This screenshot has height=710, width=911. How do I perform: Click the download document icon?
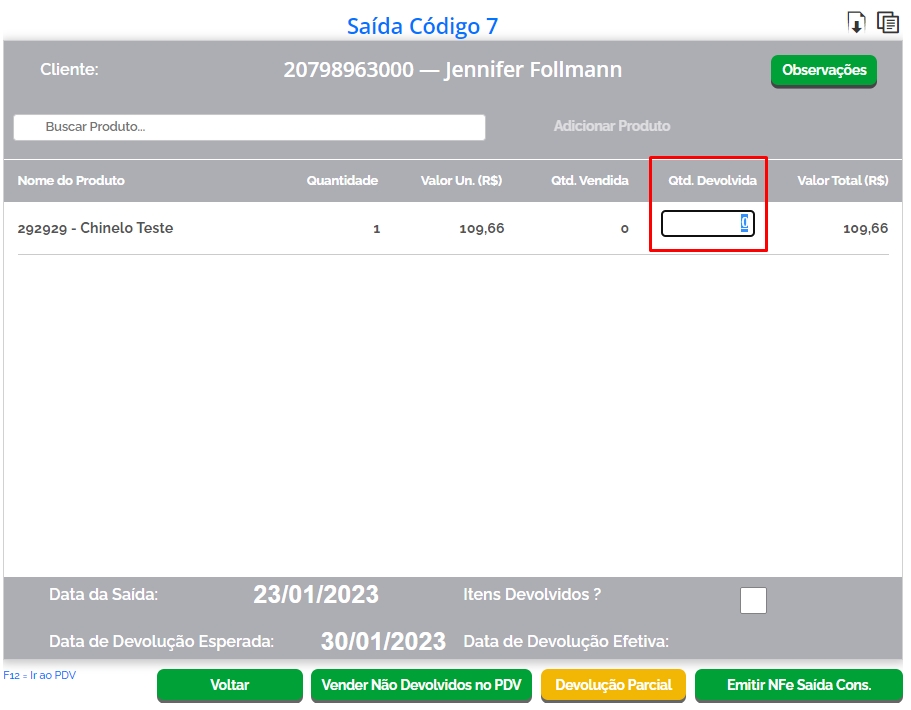pyautogui.click(x=856, y=22)
